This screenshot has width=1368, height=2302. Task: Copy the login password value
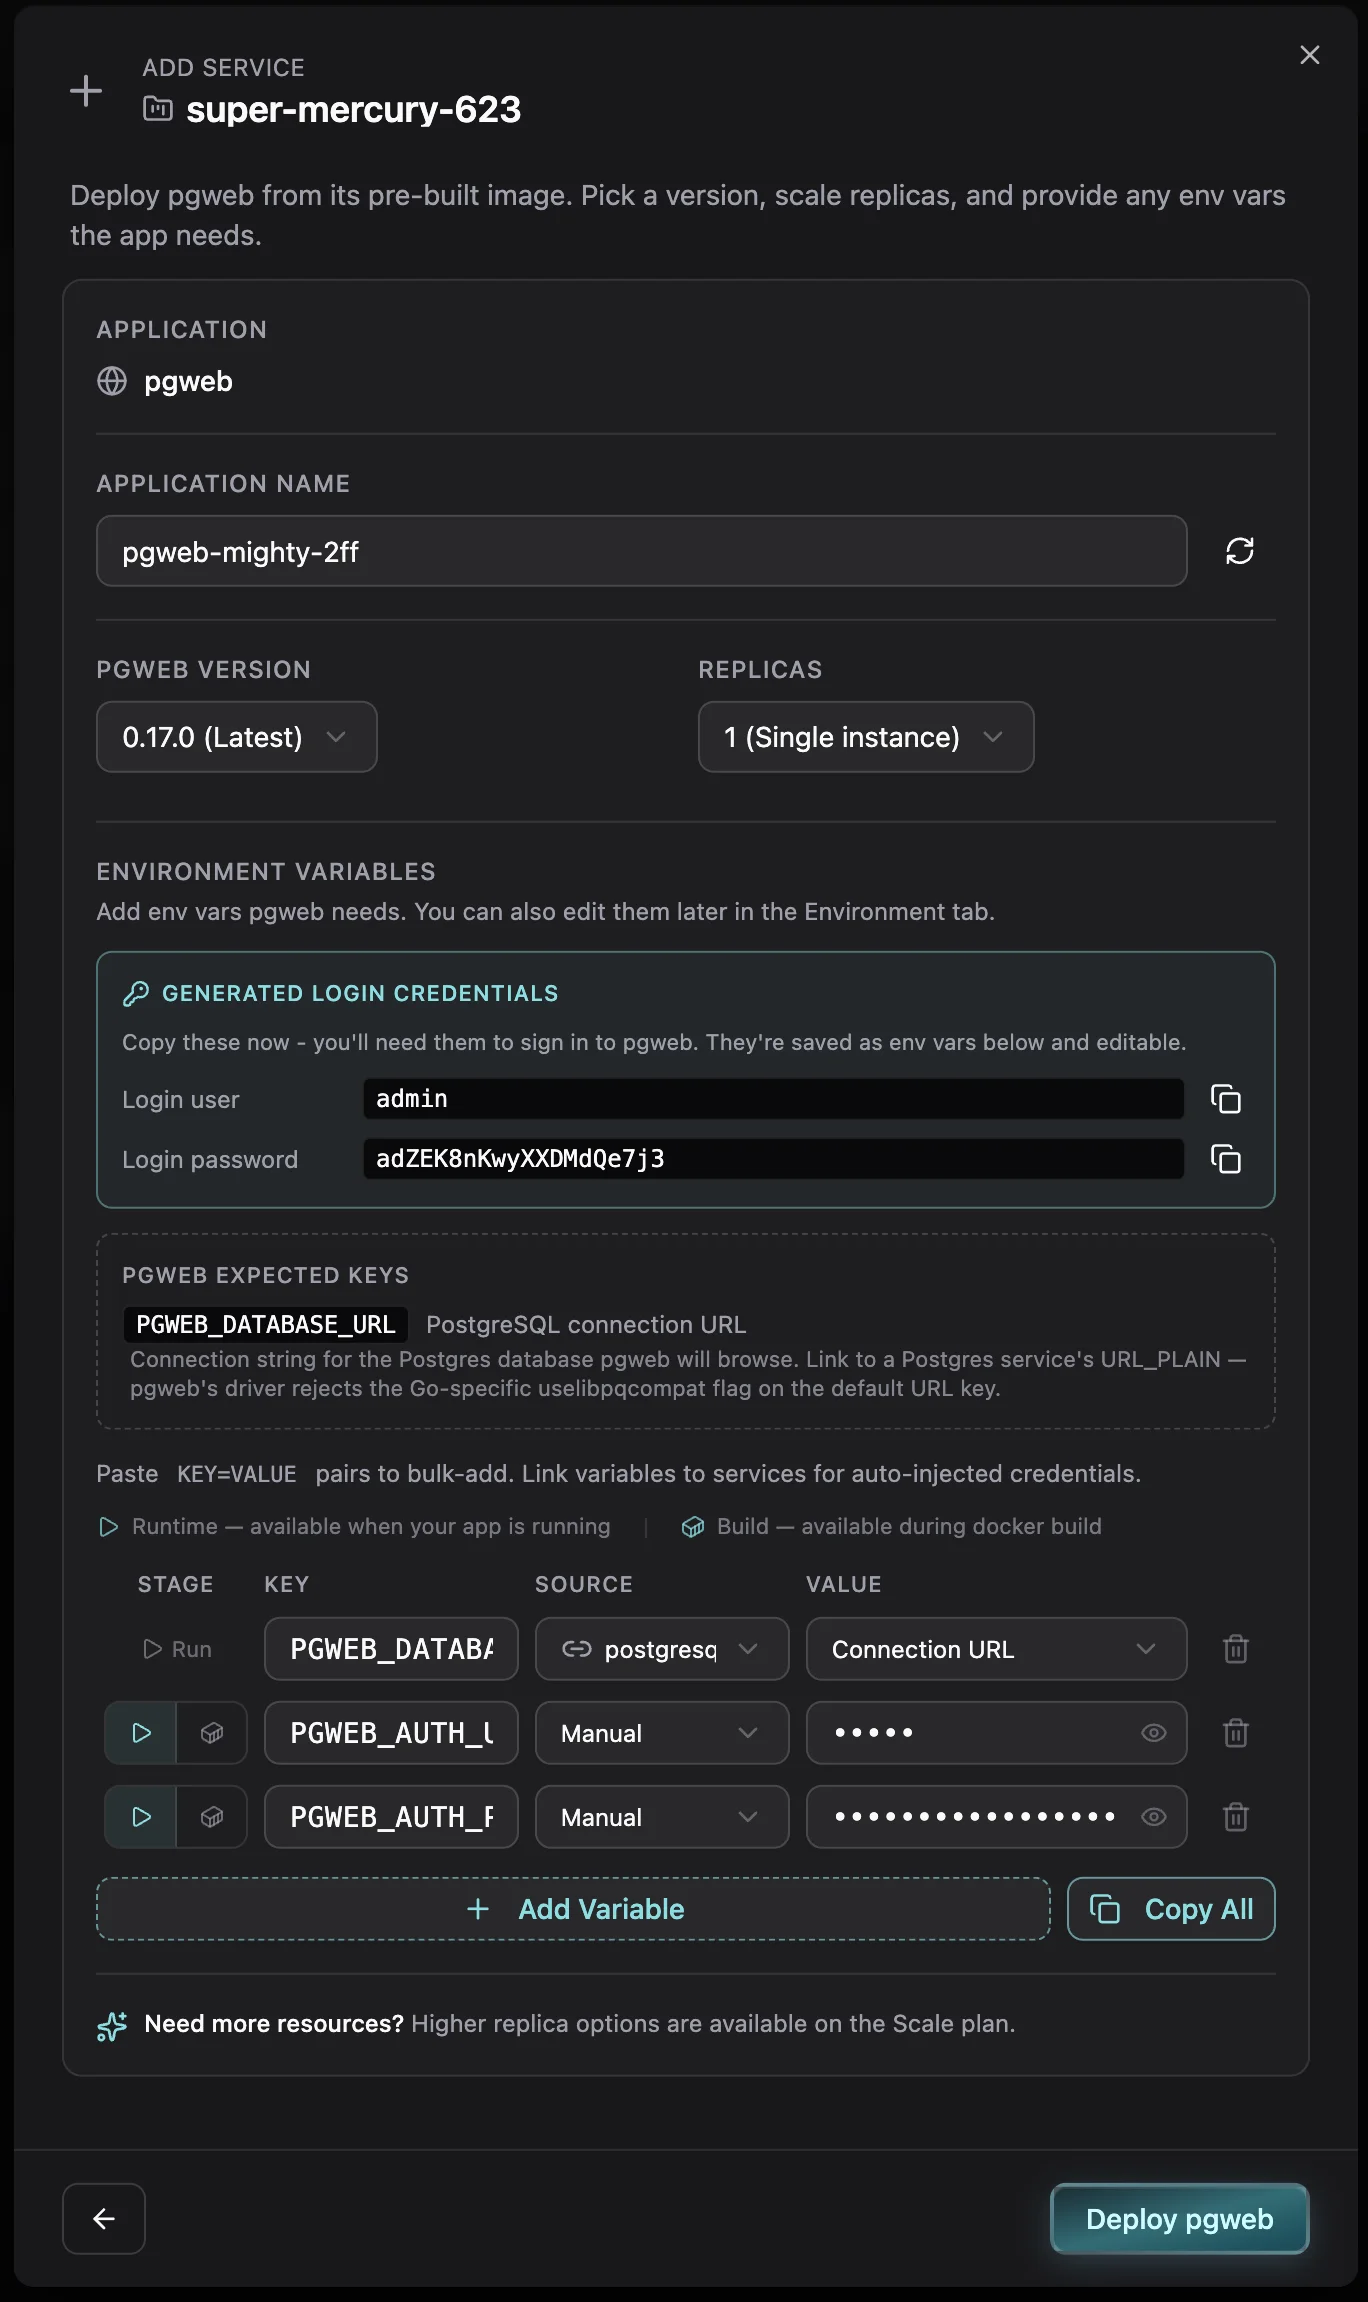point(1225,1159)
